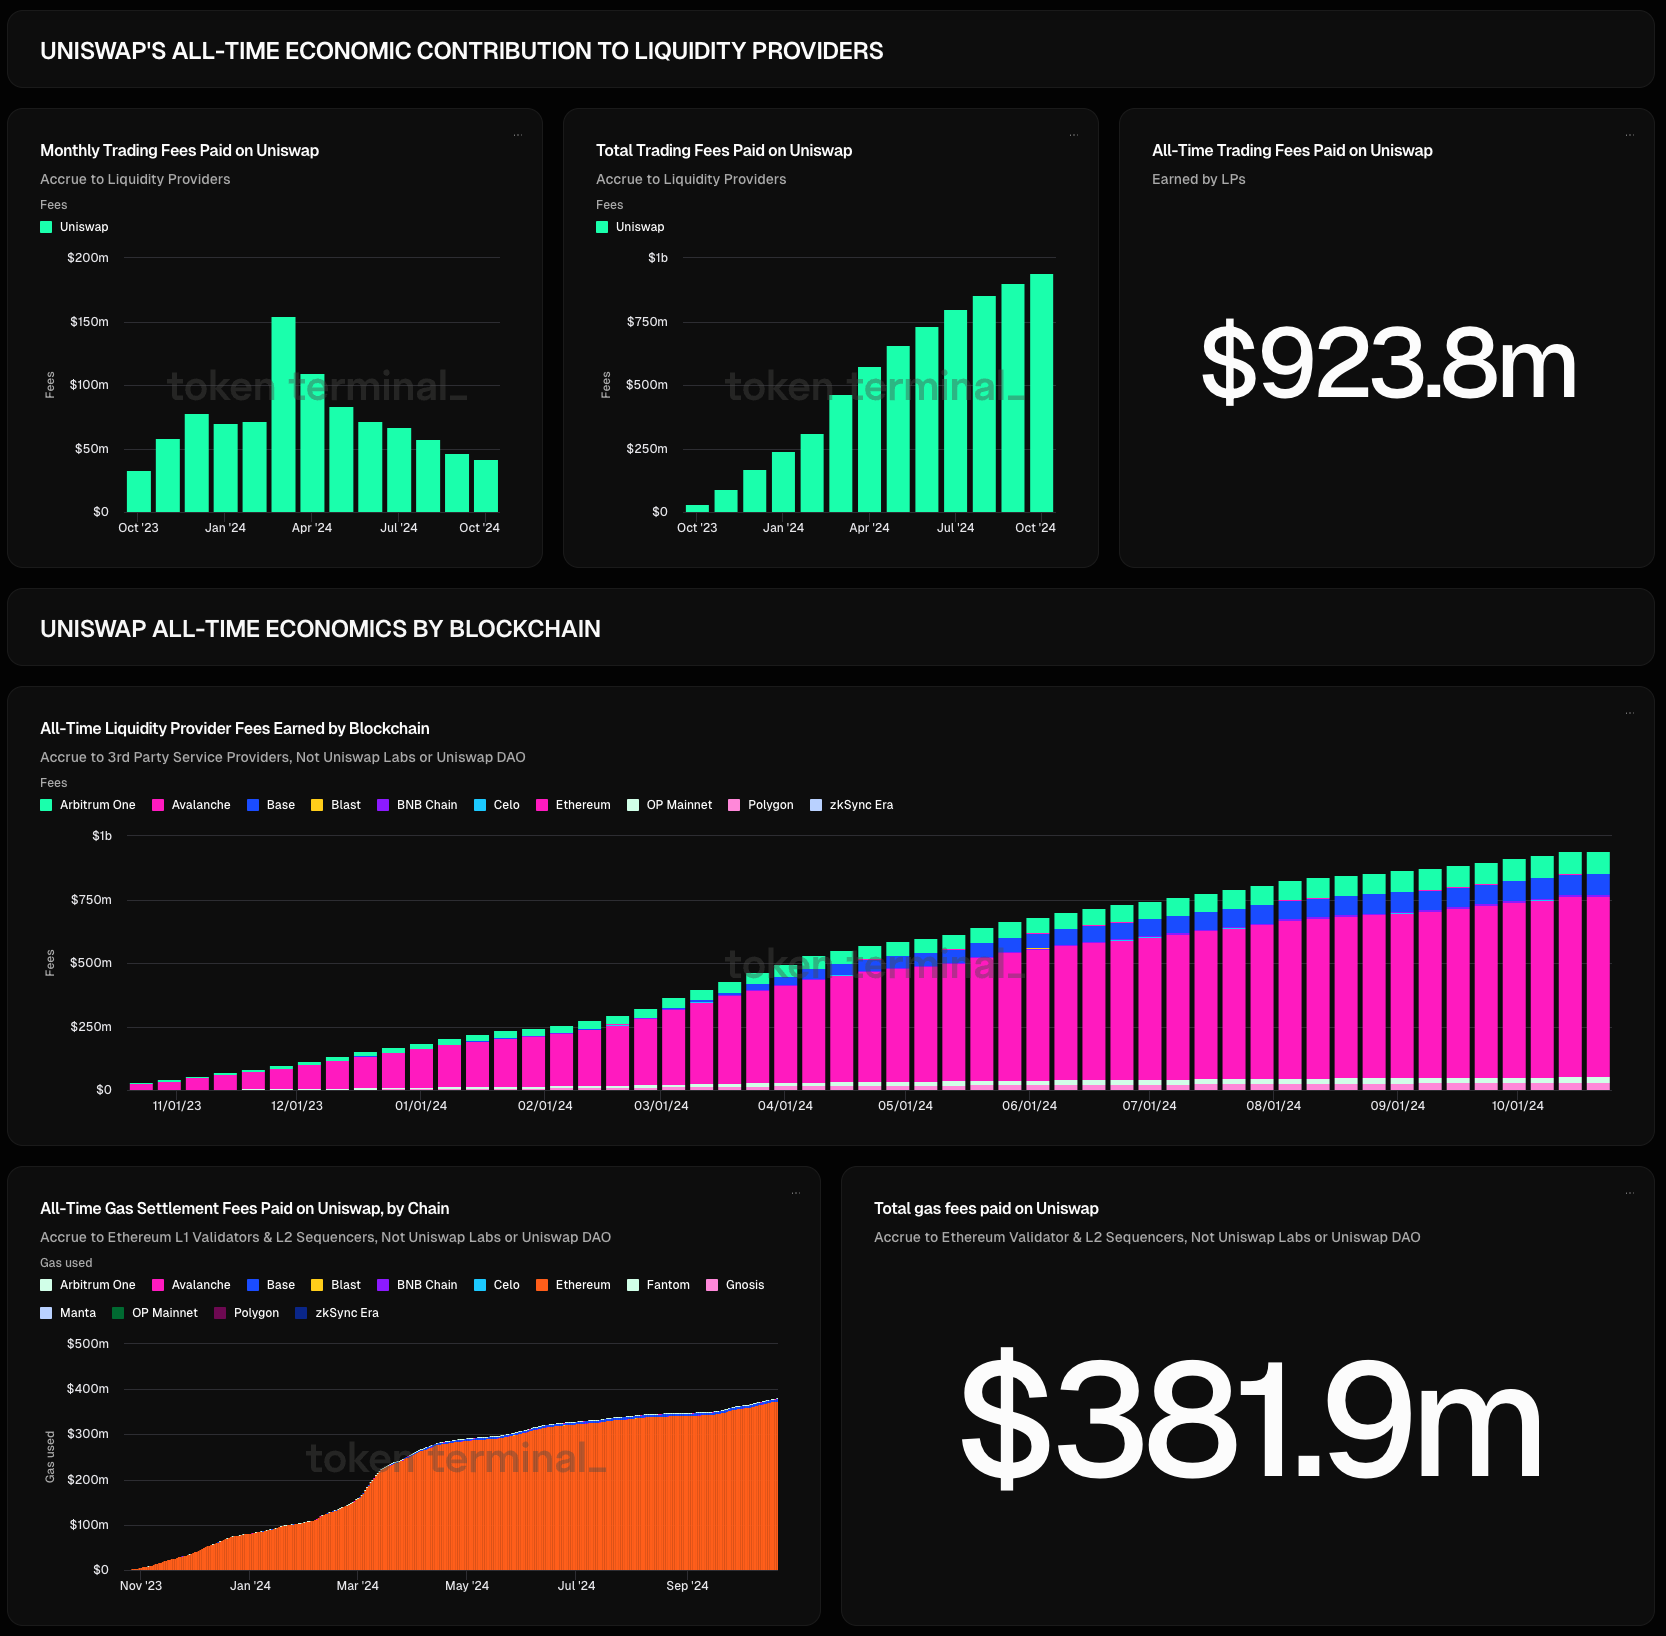1666x1636 pixels.
Task: Select the All-Time Economic Contribution section heading
Action: pyautogui.click(x=461, y=51)
